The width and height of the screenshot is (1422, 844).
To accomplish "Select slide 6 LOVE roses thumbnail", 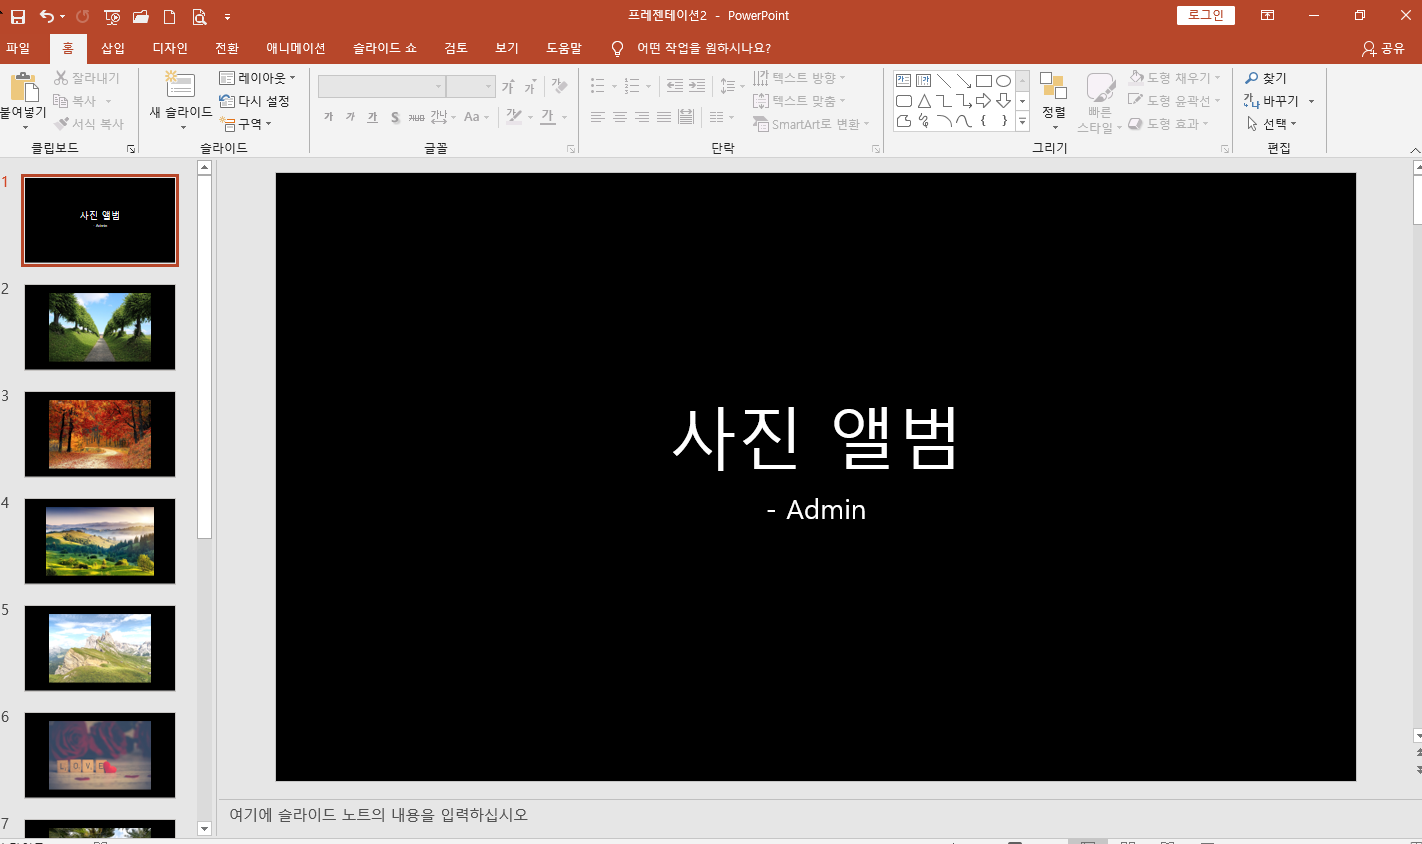I will [x=100, y=755].
